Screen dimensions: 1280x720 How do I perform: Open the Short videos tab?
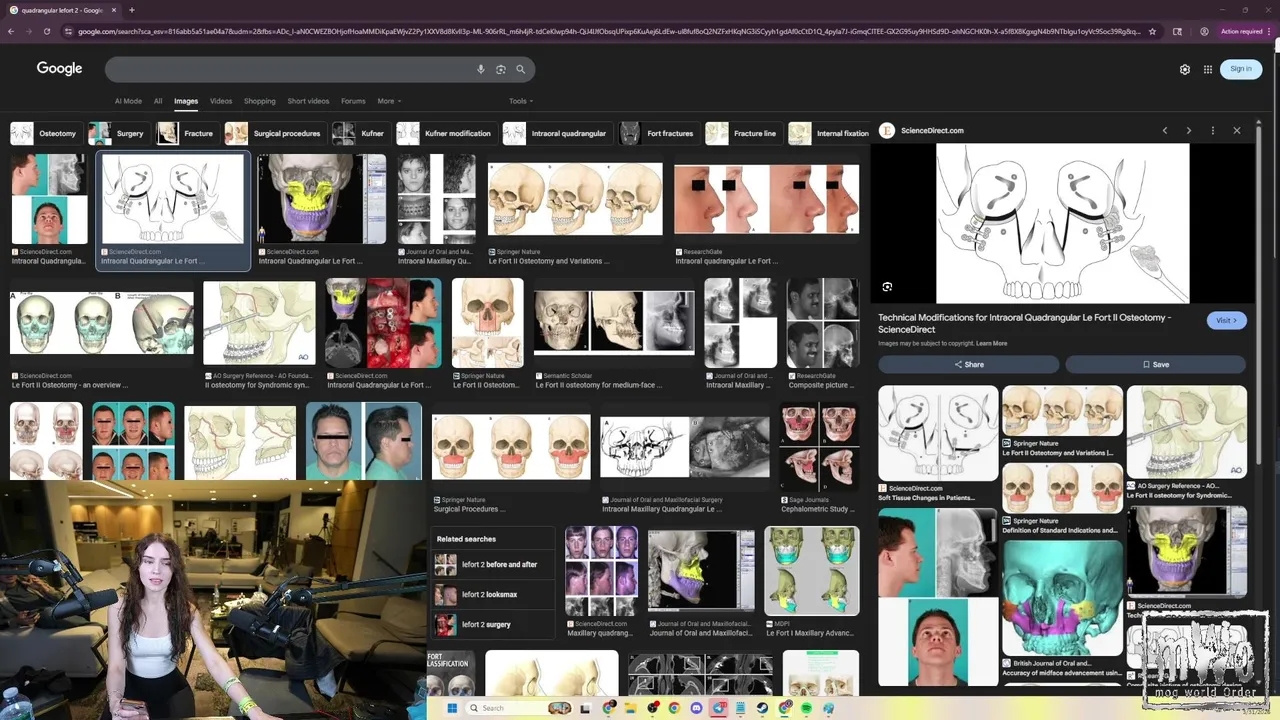point(308,101)
